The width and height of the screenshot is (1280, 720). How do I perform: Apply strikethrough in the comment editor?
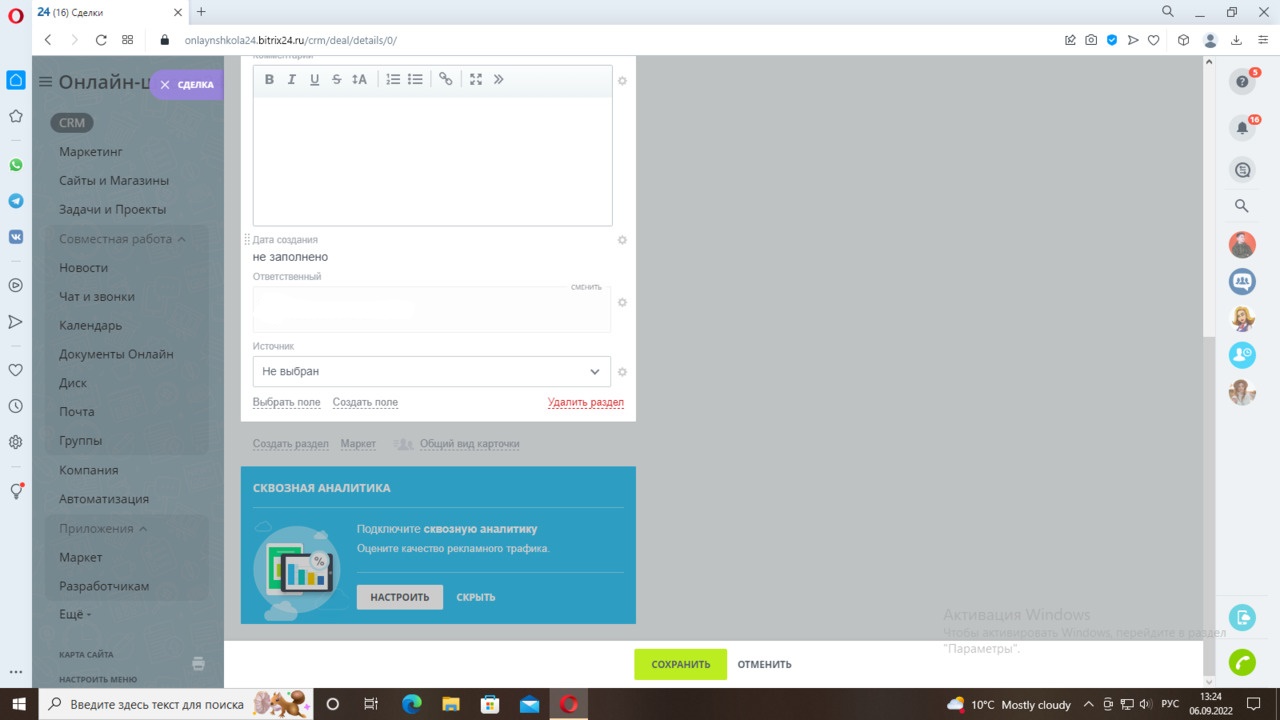tap(337, 80)
